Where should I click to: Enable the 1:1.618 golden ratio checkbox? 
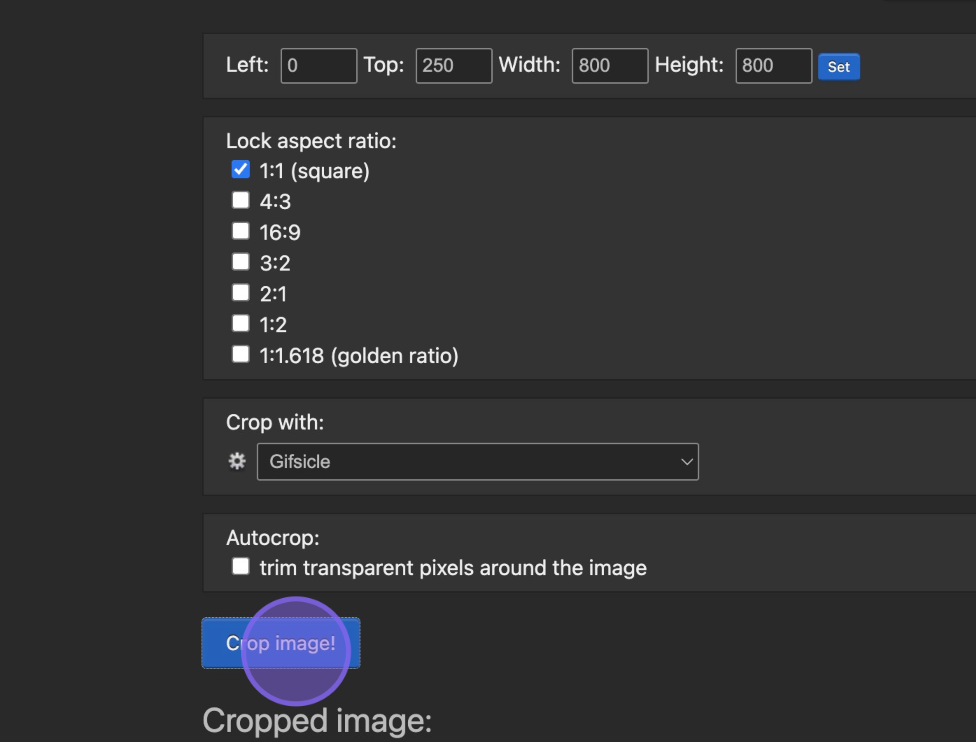pyautogui.click(x=240, y=354)
